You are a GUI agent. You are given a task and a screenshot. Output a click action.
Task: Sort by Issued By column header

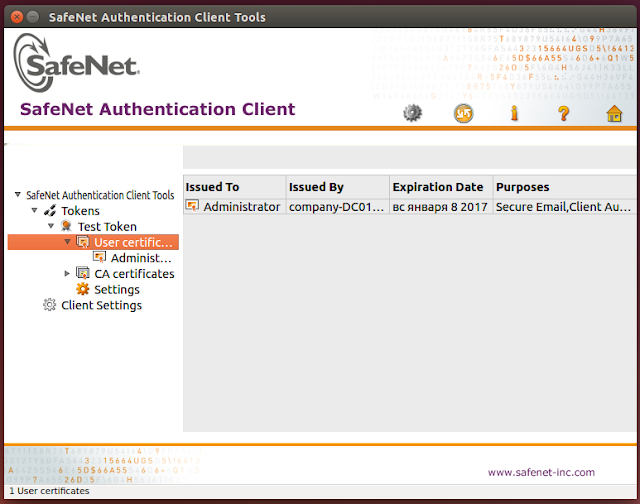coord(338,187)
